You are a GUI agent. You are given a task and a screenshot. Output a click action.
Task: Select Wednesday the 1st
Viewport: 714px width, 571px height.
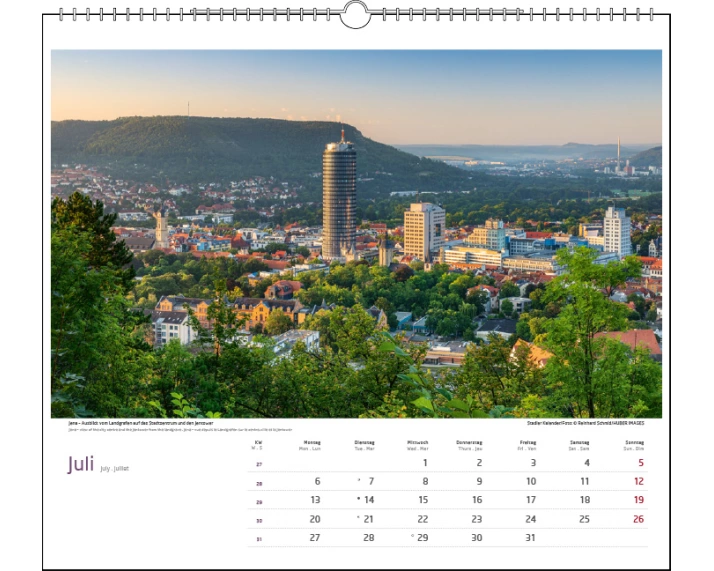click(x=424, y=463)
